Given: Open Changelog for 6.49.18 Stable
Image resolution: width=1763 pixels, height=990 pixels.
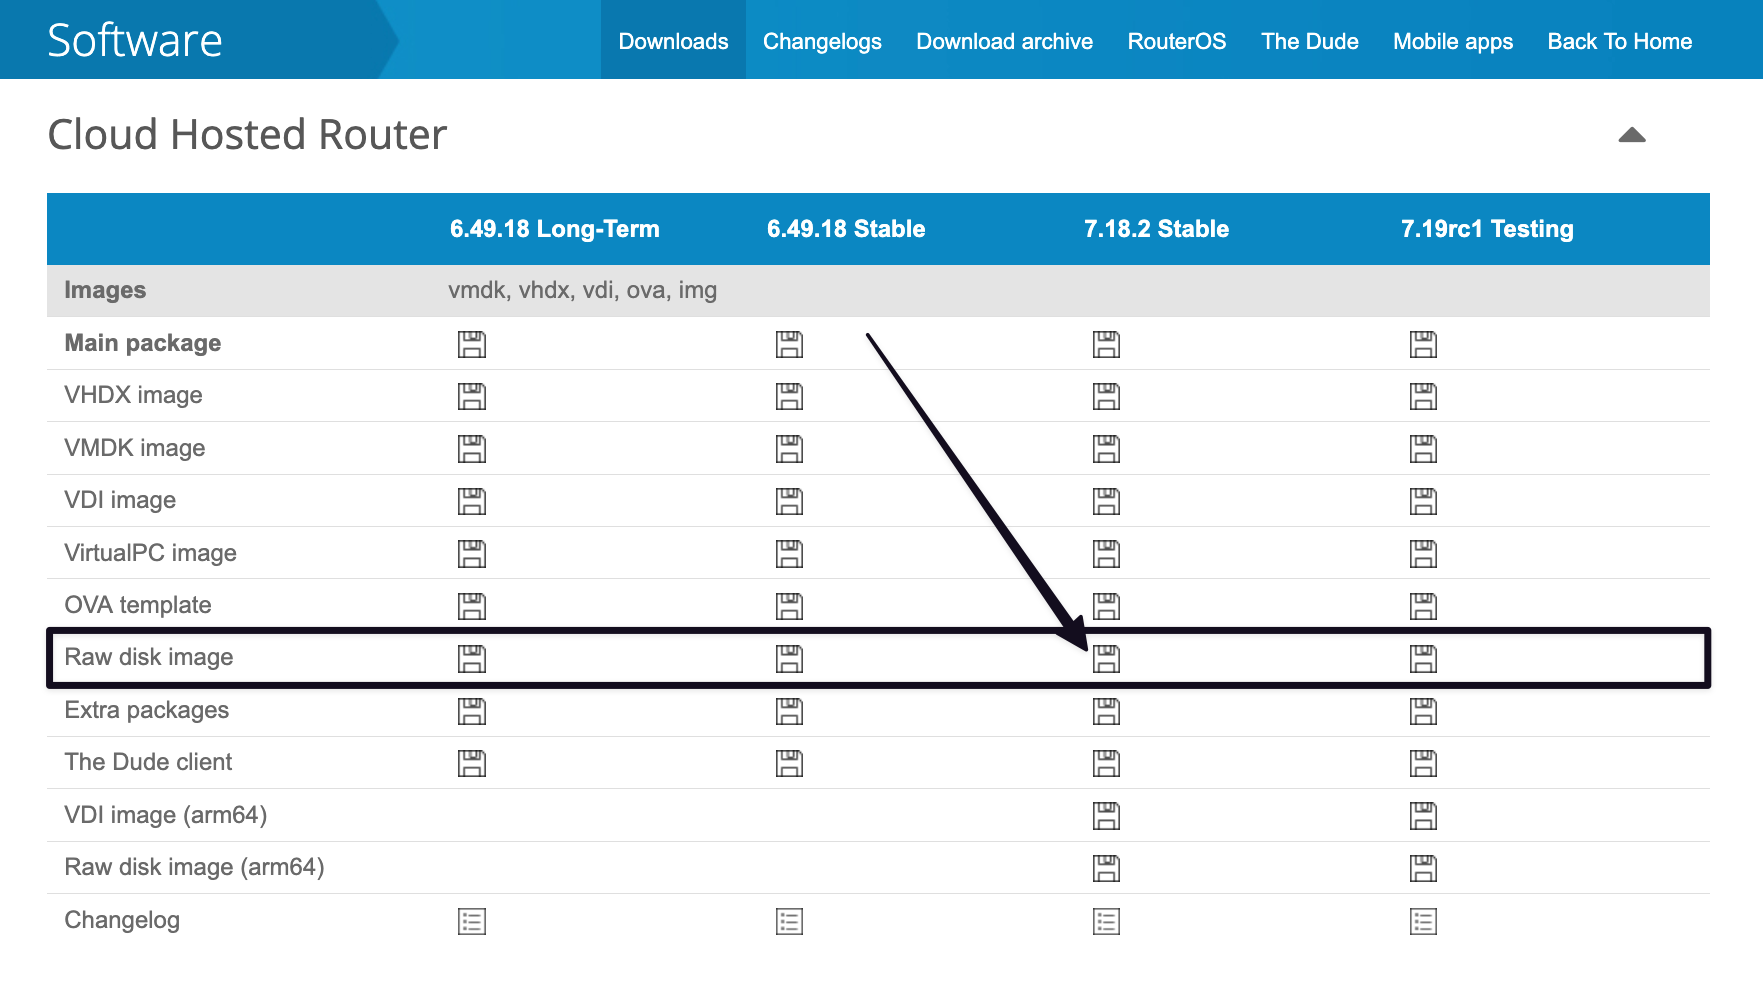Looking at the screenshot, I should pyautogui.click(x=789, y=921).
